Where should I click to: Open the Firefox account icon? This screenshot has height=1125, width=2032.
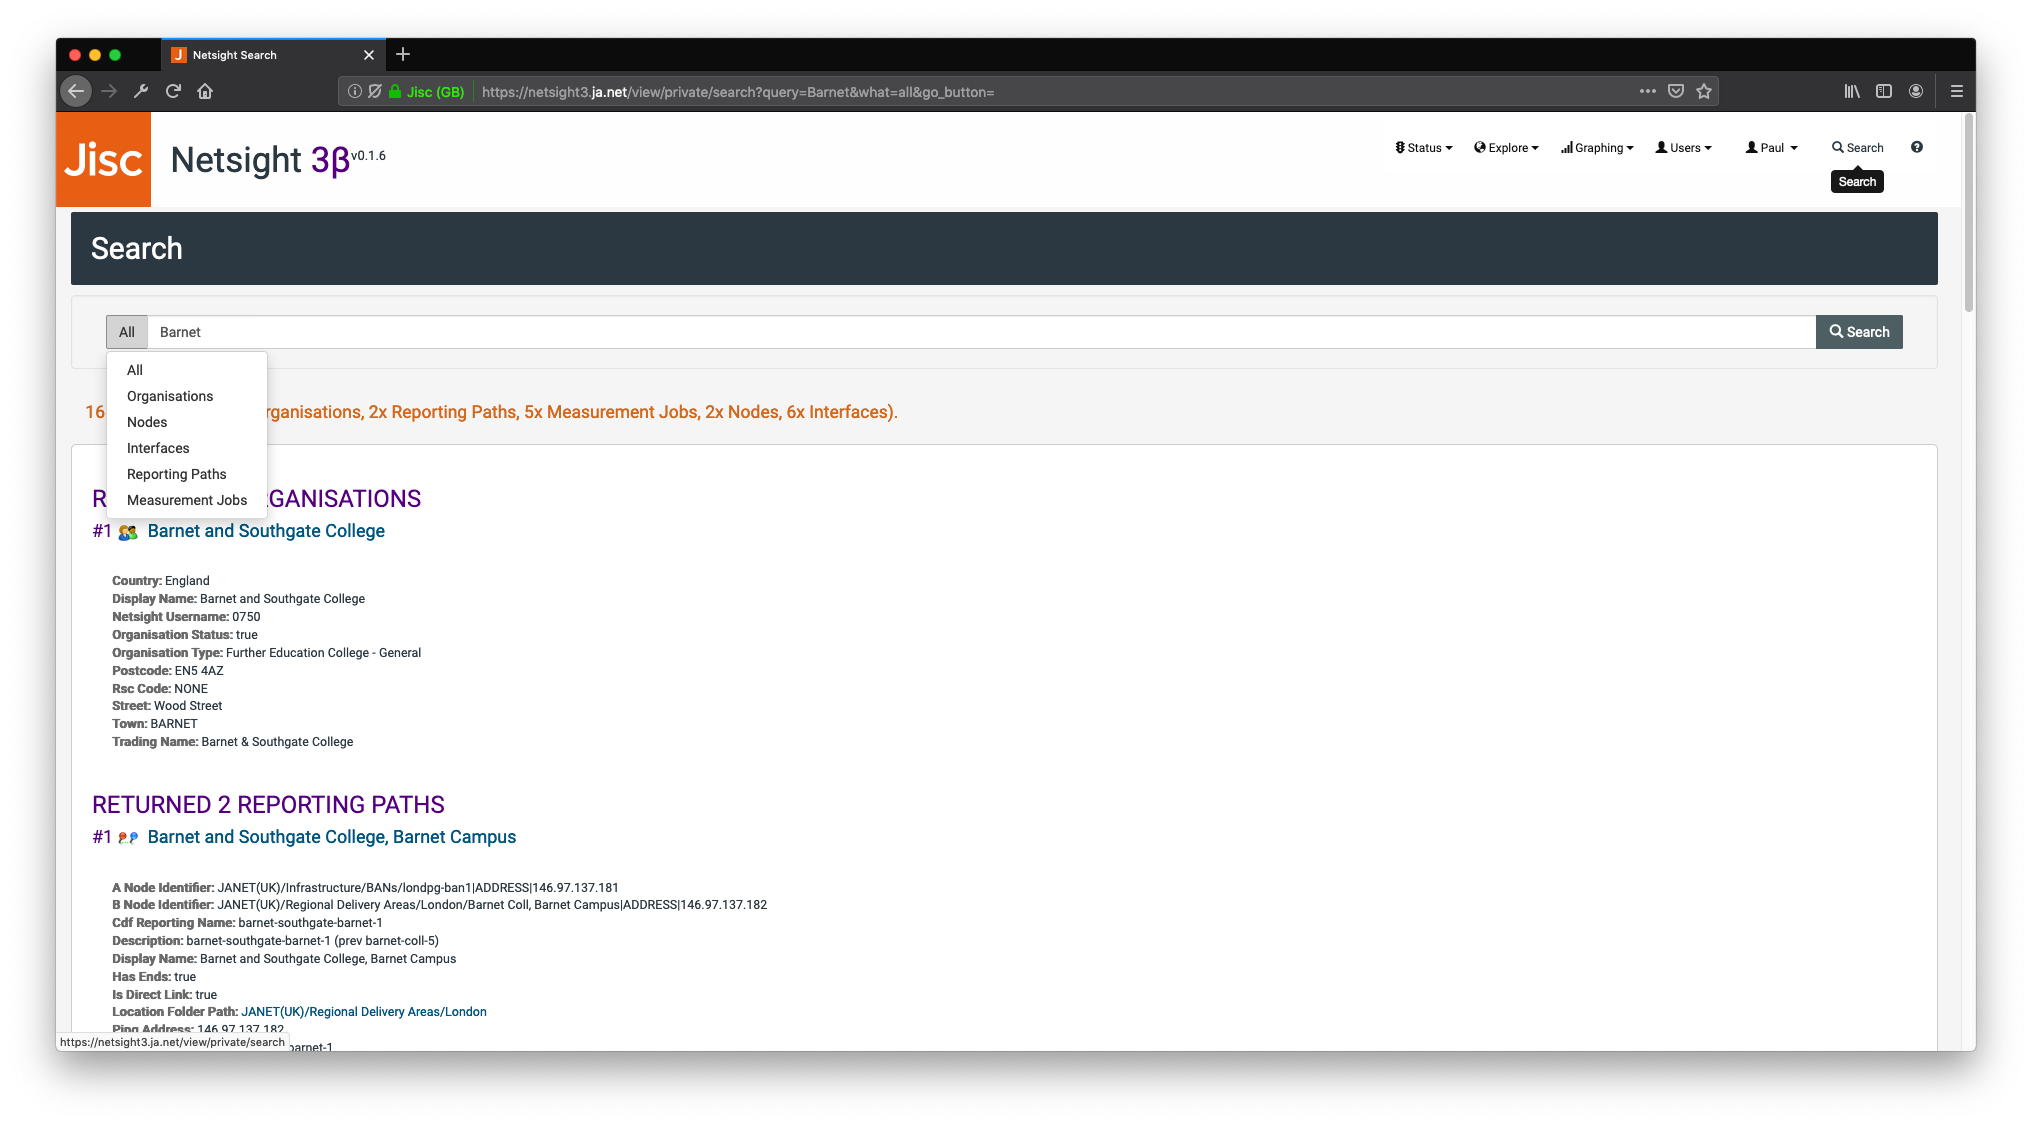pyautogui.click(x=1916, y=91)
